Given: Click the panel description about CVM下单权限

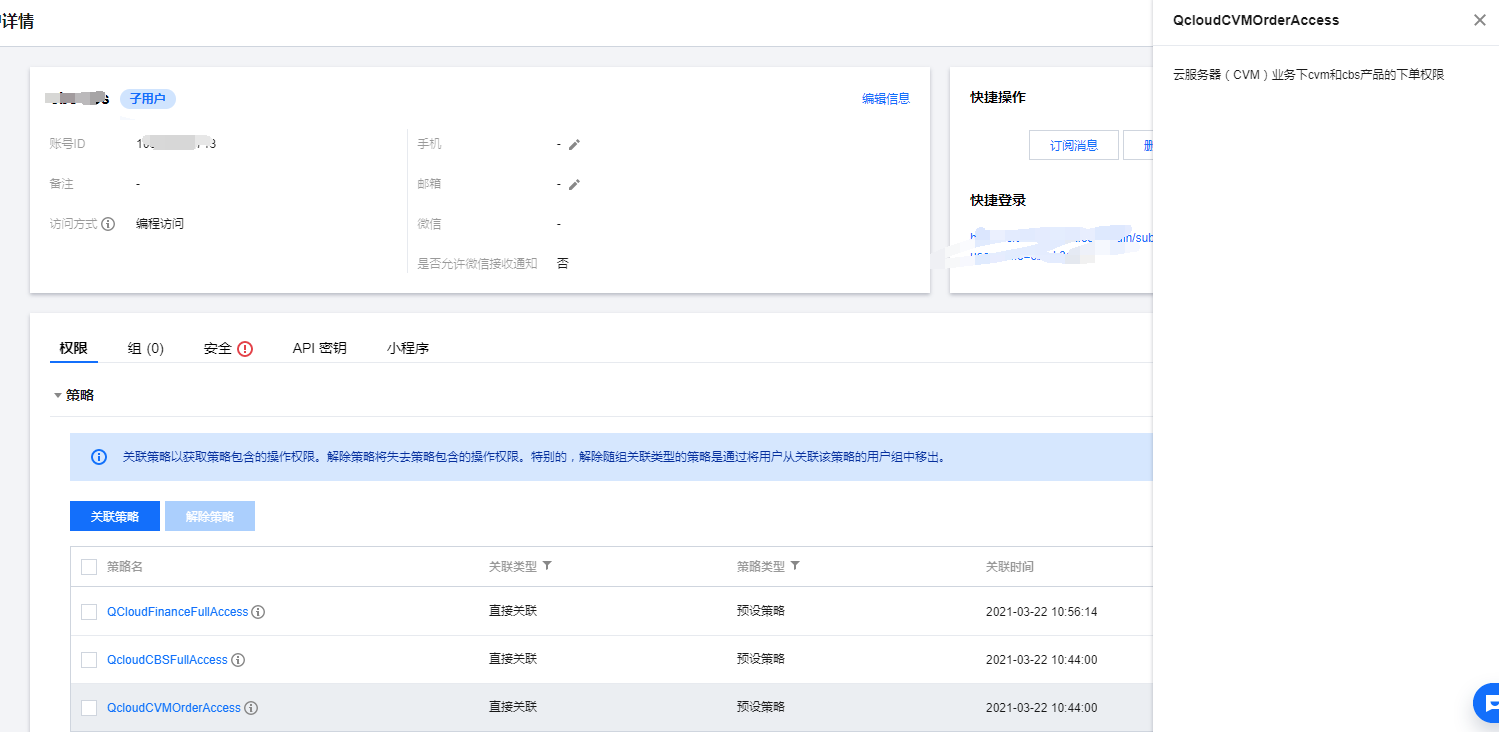Looking at the screenshot, I should (x=1308, y=75).
